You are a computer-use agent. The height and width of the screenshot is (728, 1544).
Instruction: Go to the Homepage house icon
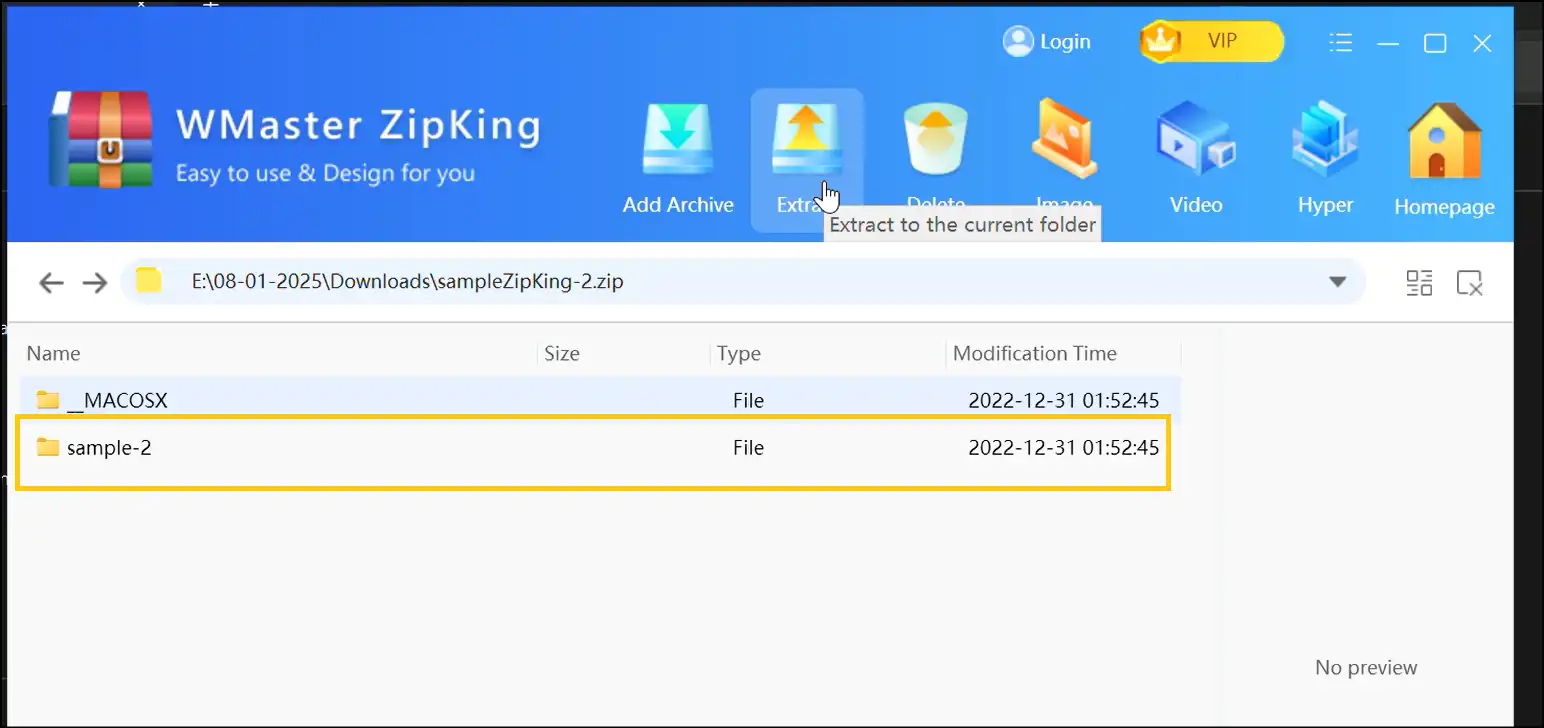[x=1444, y=140]
